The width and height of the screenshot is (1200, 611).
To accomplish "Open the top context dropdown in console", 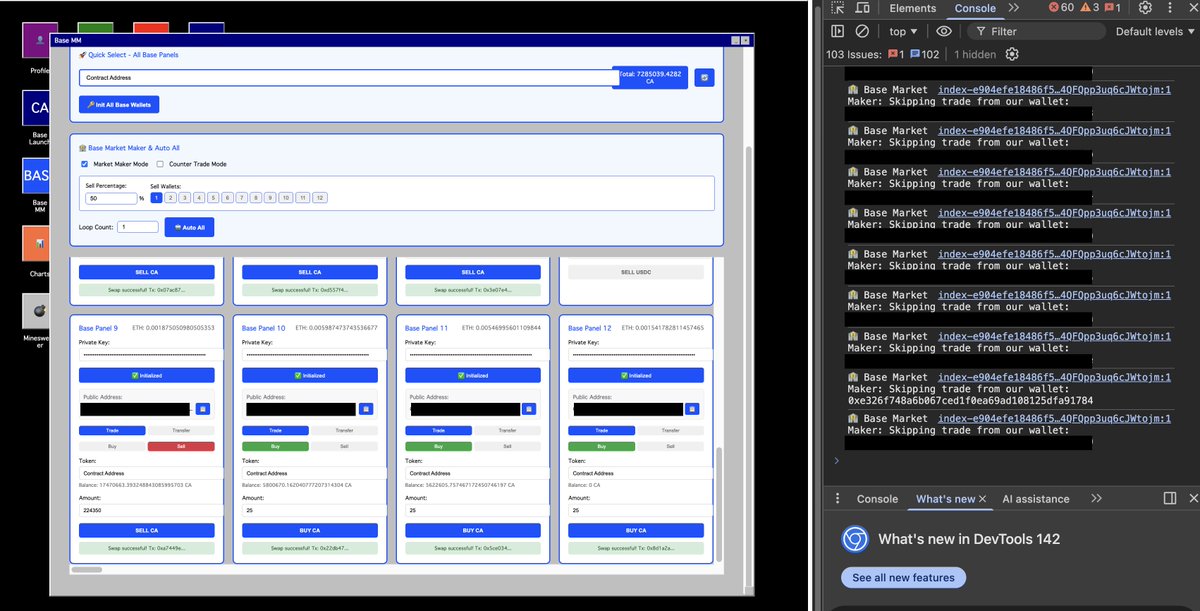I will (x=903, y=31).
